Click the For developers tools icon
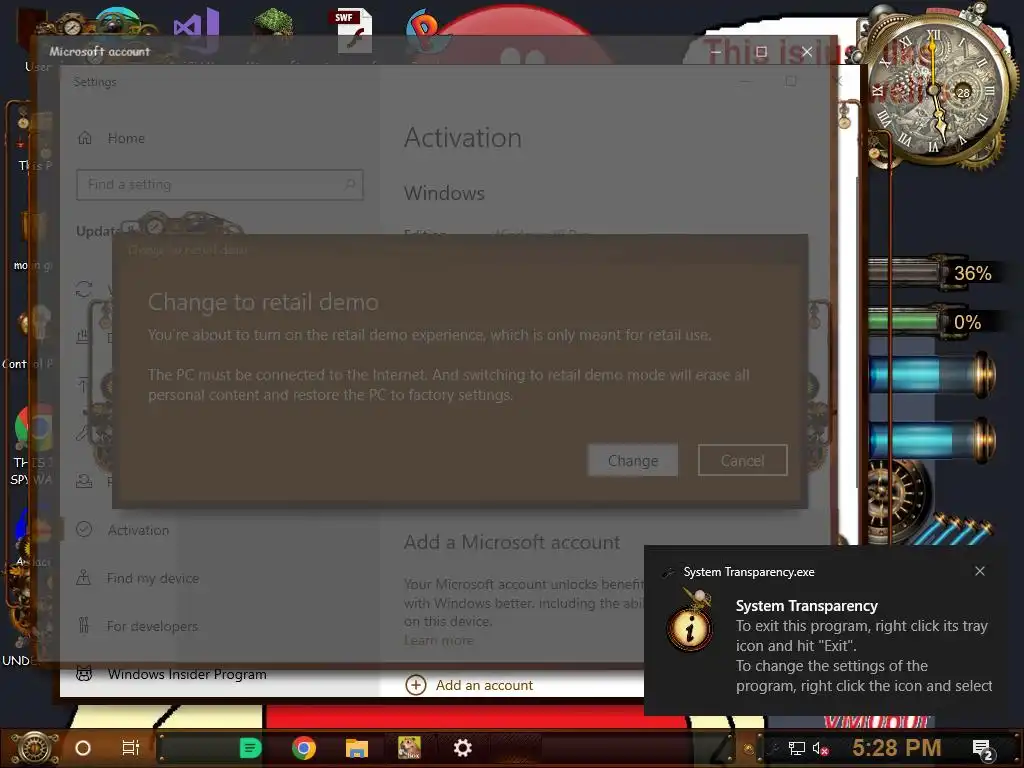Viewport: 1024px width, 768px height. tap(84, 626)
